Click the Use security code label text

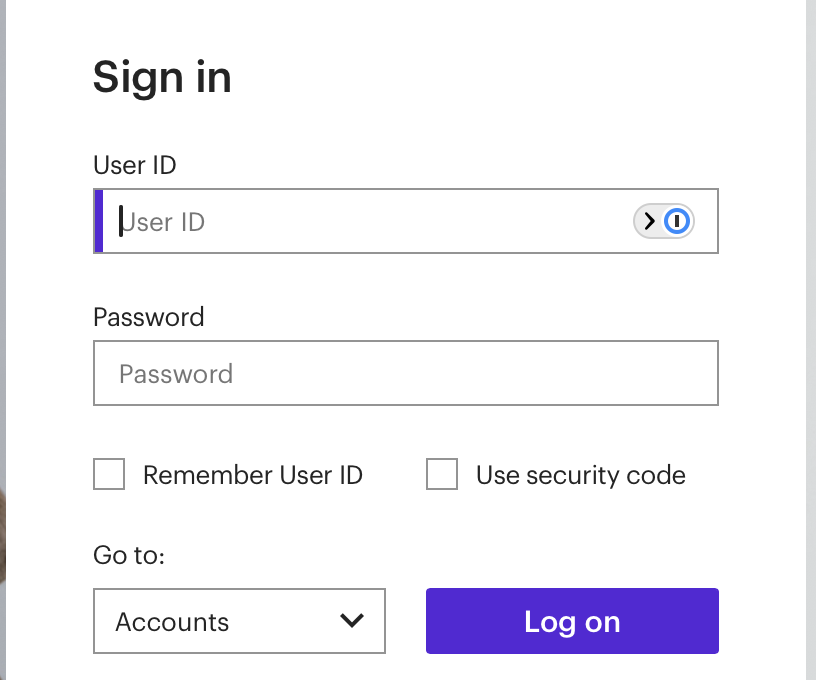click(x=581, y=475)
